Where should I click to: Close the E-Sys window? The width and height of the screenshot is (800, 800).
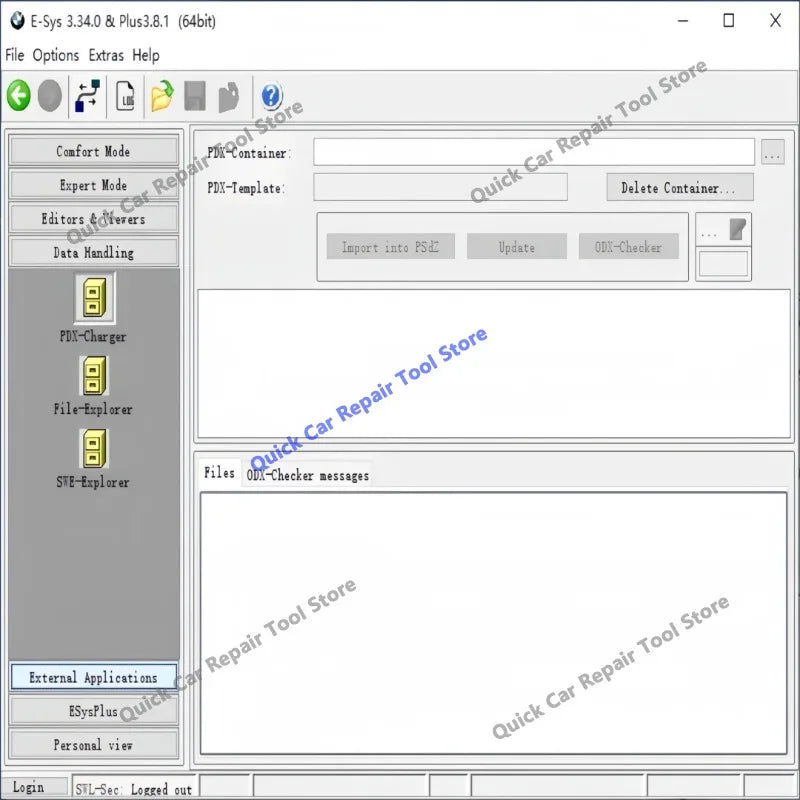[x=775, y=21]
